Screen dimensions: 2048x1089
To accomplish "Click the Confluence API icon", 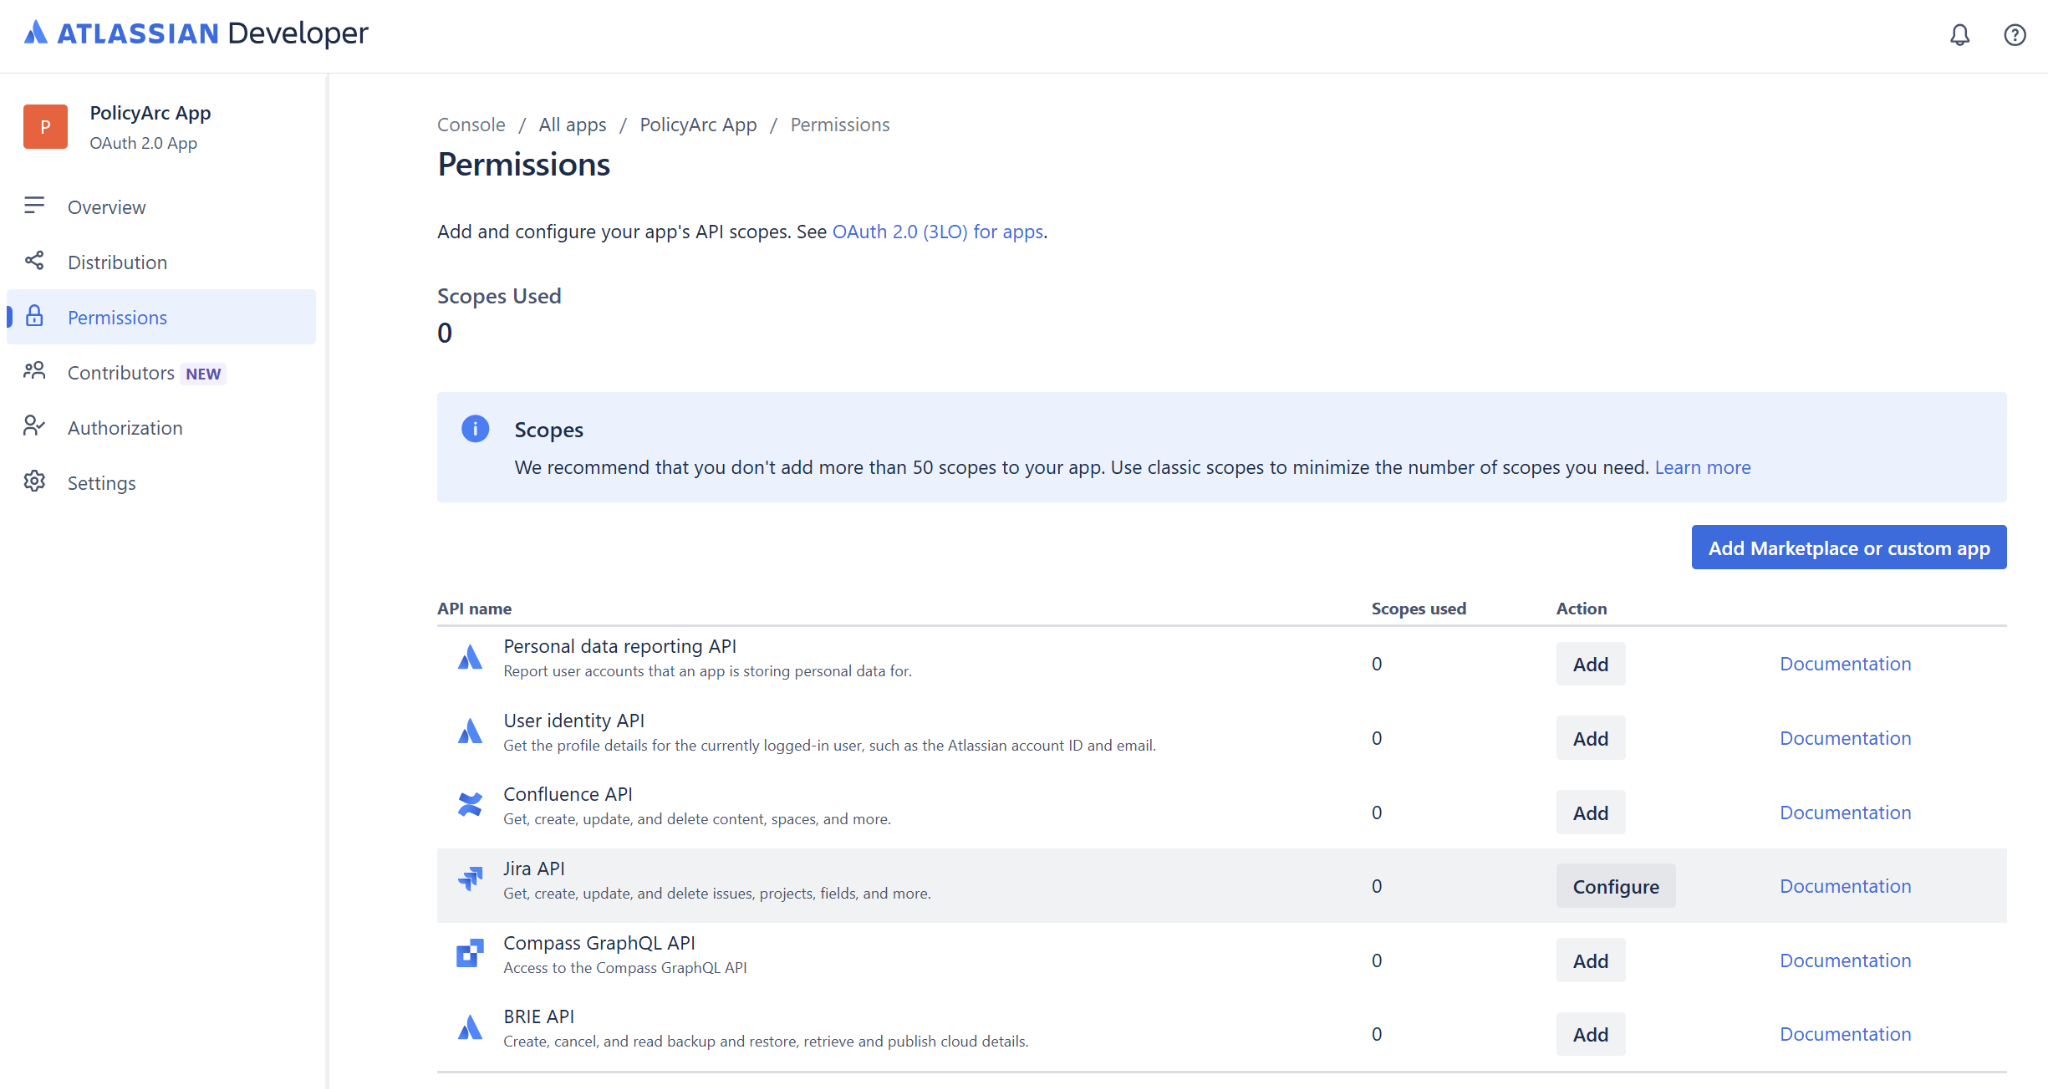I will coord(470,805).
